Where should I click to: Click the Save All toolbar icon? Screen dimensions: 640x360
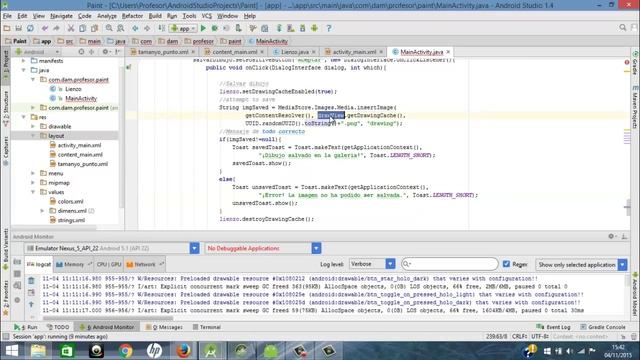coord(18,28)
